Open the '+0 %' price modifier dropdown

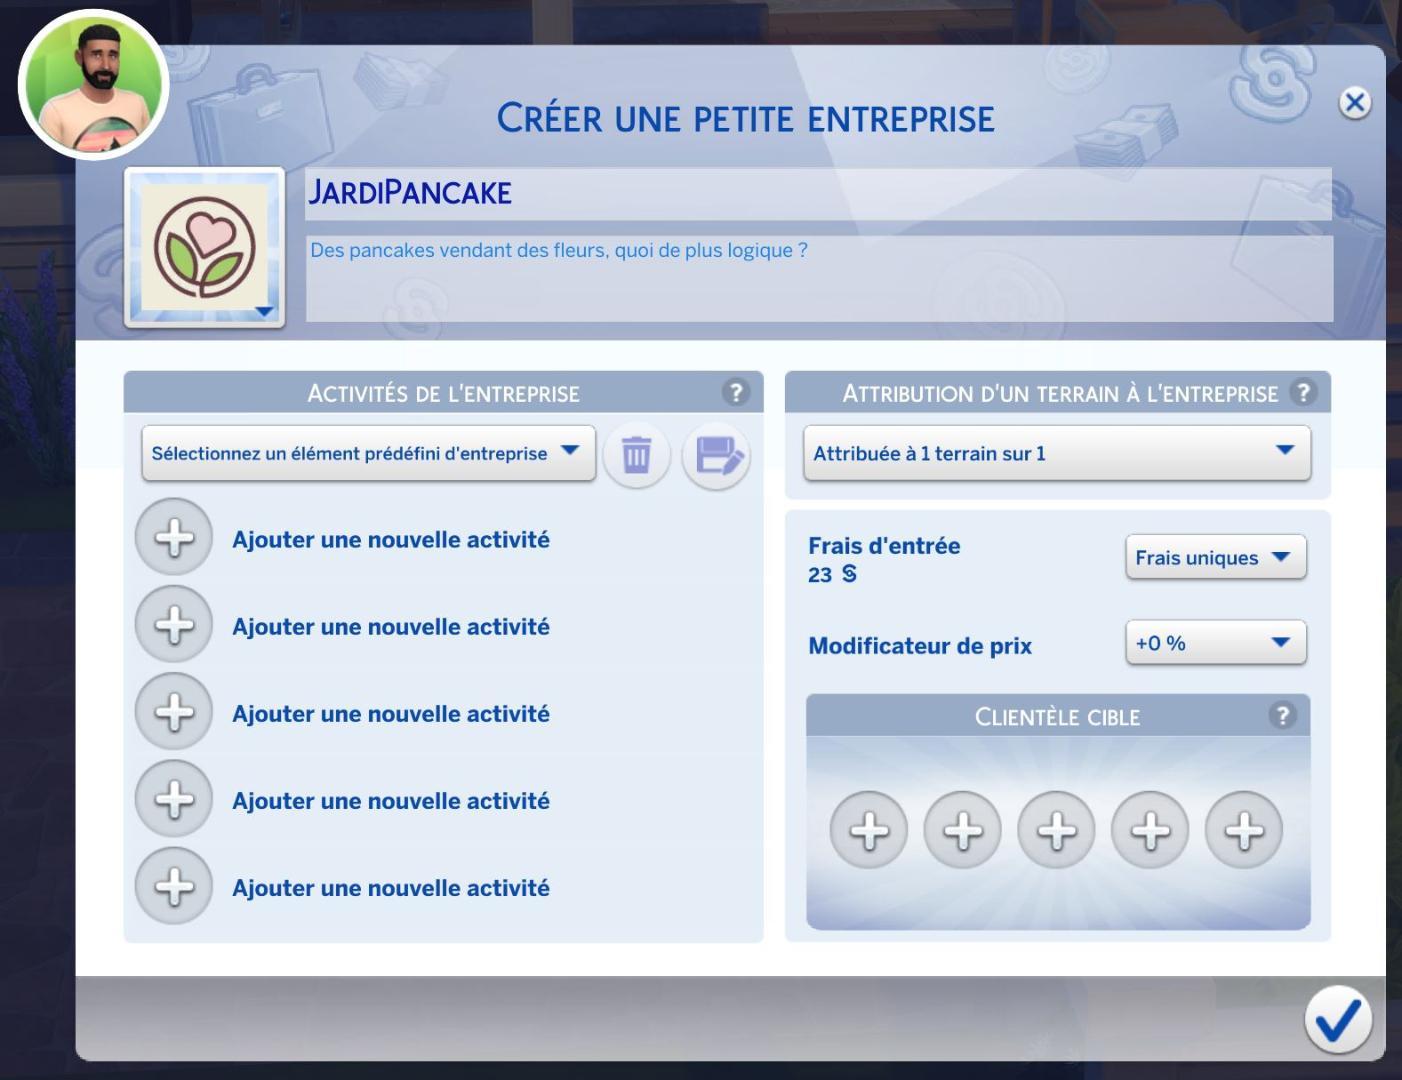pos(1215,643)
